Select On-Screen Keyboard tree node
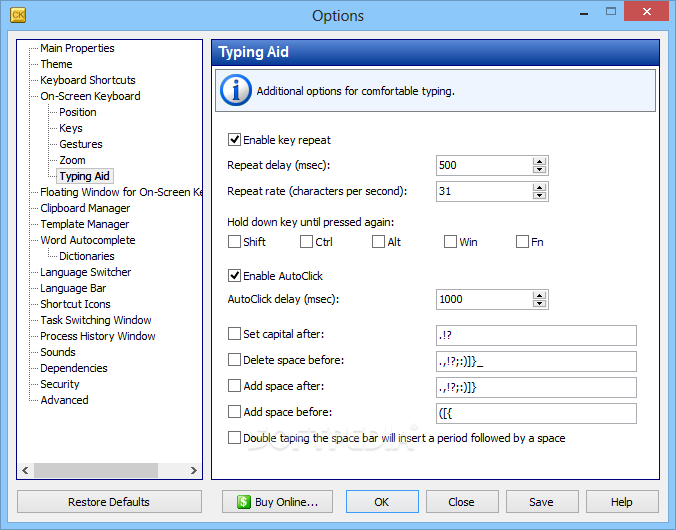 [x=91, y=96]
